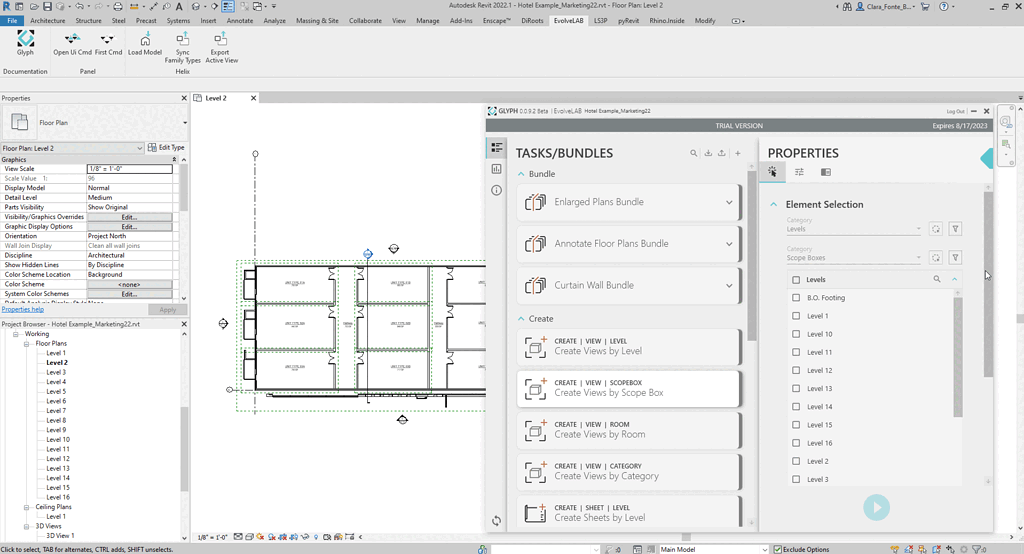1024x554 pixels.
Task: Expand the Curtain Wall Bundle
Action: click(729, 285)
